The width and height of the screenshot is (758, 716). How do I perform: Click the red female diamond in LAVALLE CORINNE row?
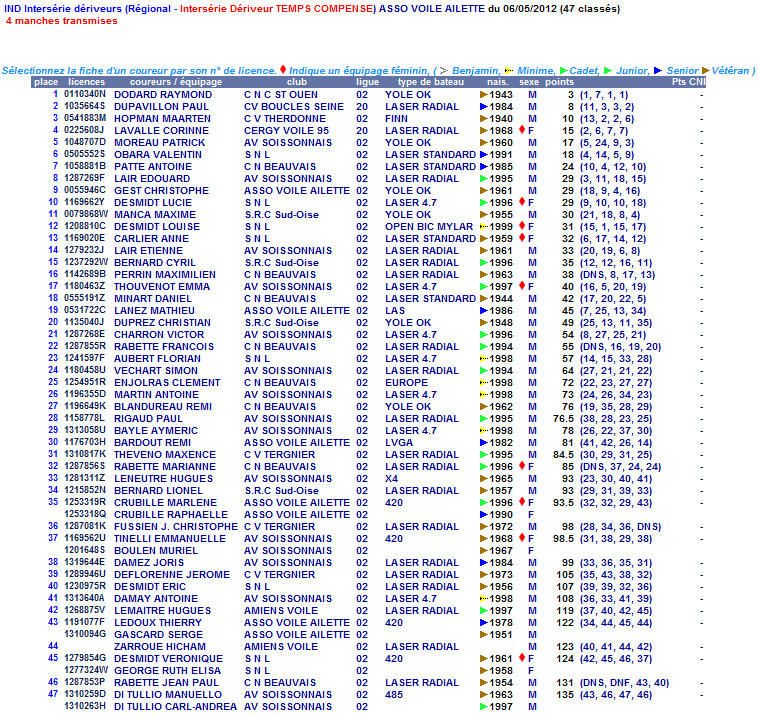point(521,130)
